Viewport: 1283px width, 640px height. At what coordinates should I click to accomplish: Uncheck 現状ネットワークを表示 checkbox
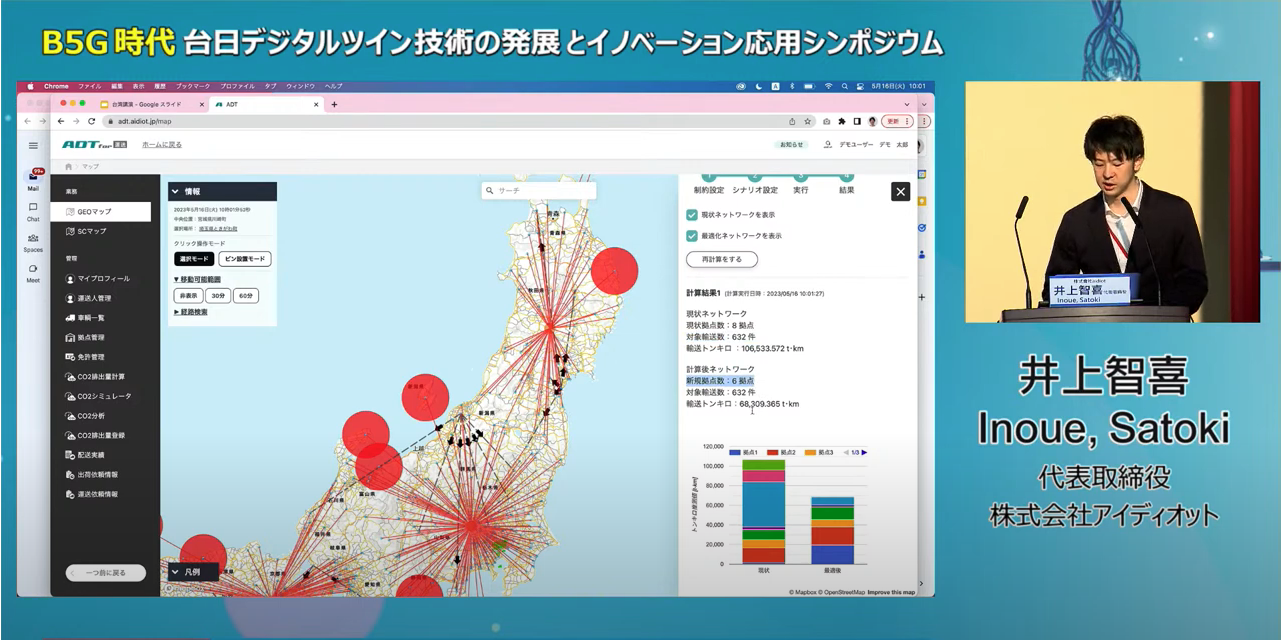coord(691,215)
